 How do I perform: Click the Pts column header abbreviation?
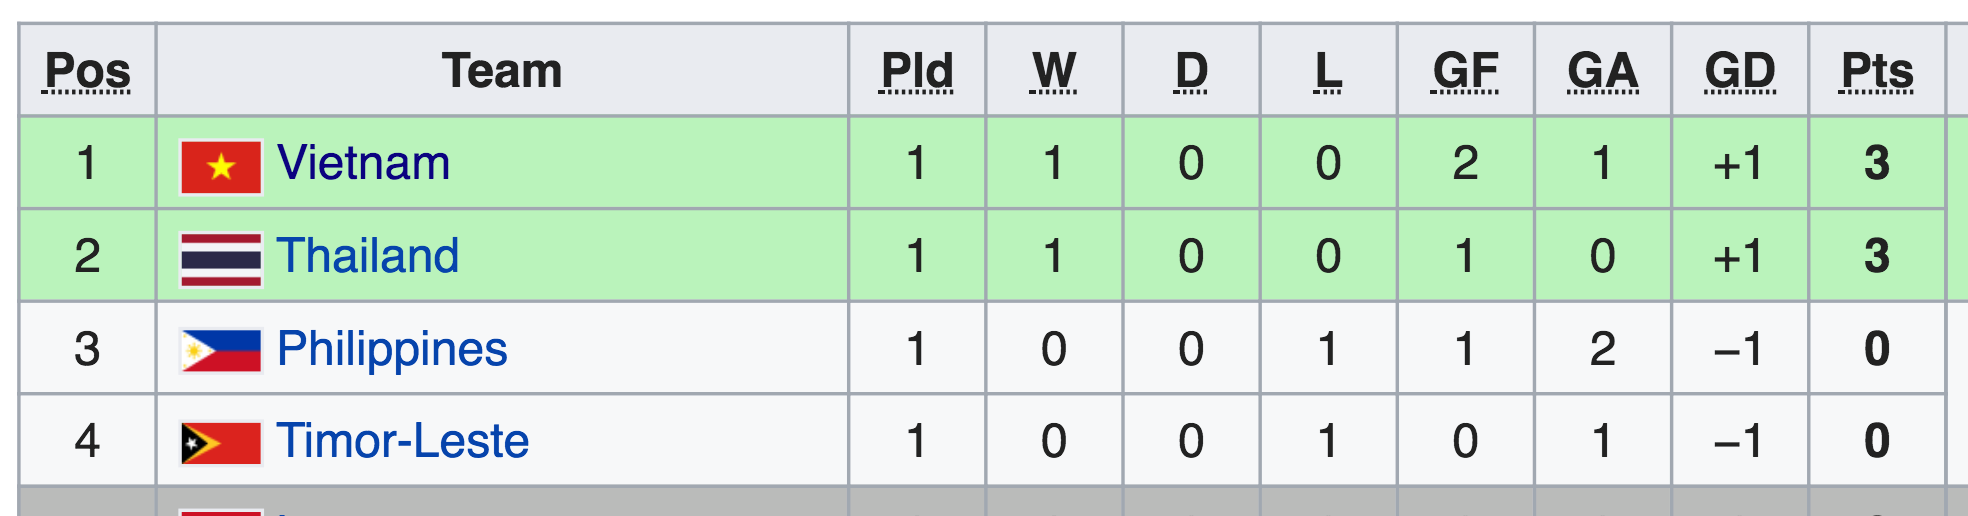1877,71
